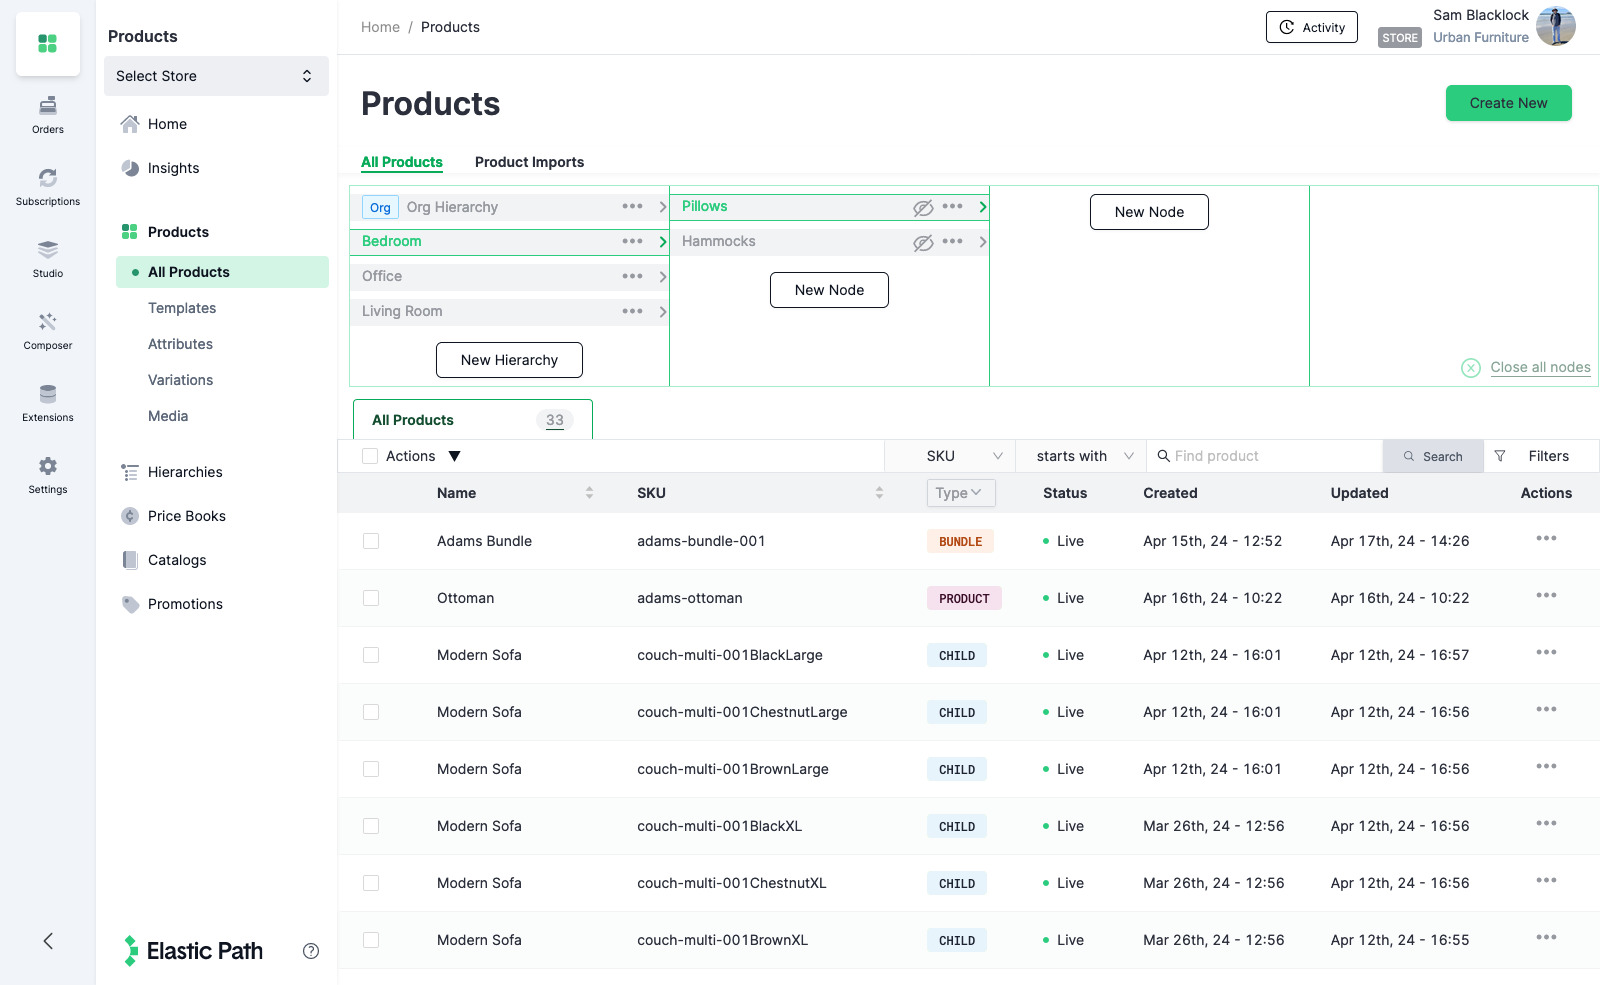Open the Promotions section
Screen dimensions: 1600x985
coord(184,603)
